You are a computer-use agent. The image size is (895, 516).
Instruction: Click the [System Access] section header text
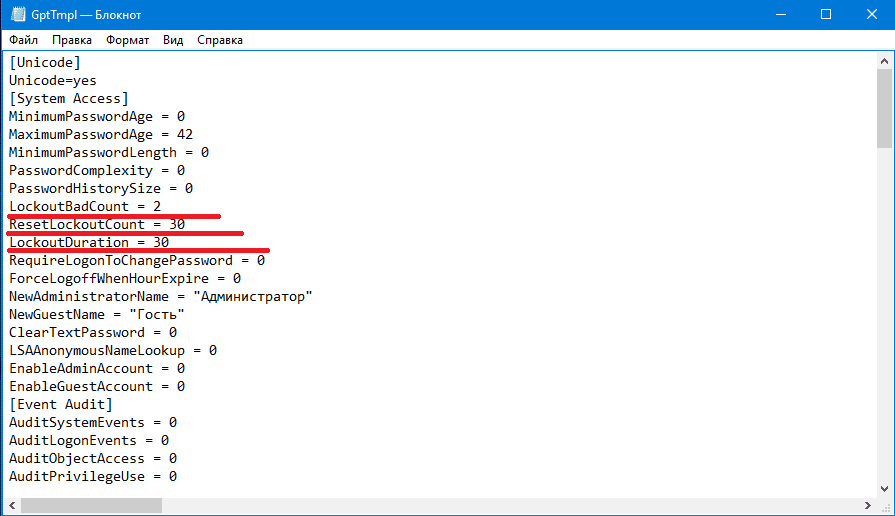pyautogui.click(x=69, y=98)
